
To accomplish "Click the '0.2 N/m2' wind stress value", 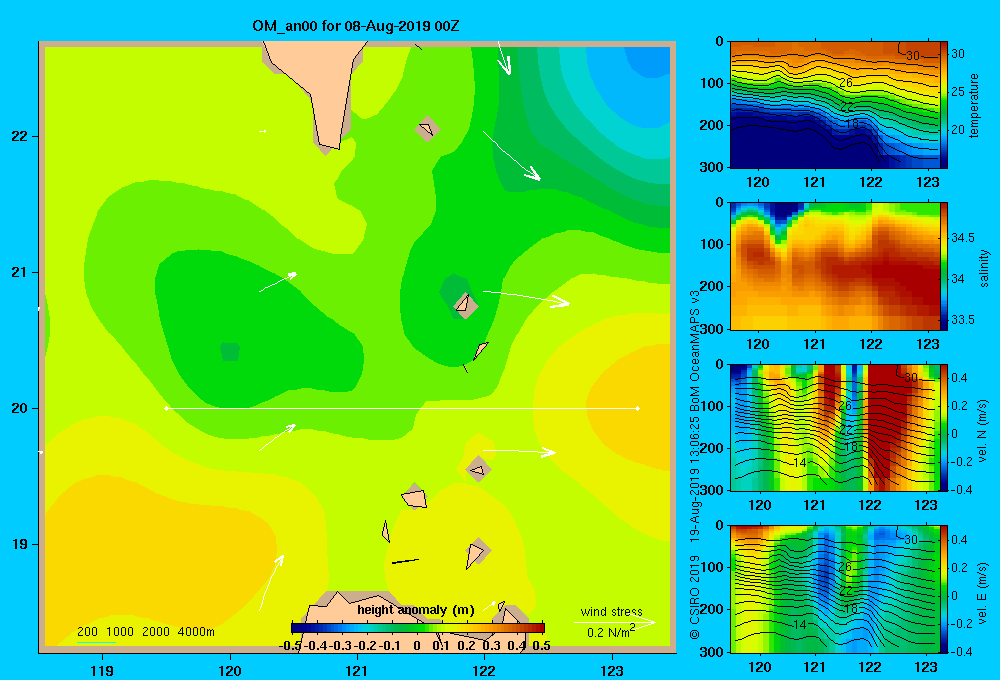I will coord(611,632).
